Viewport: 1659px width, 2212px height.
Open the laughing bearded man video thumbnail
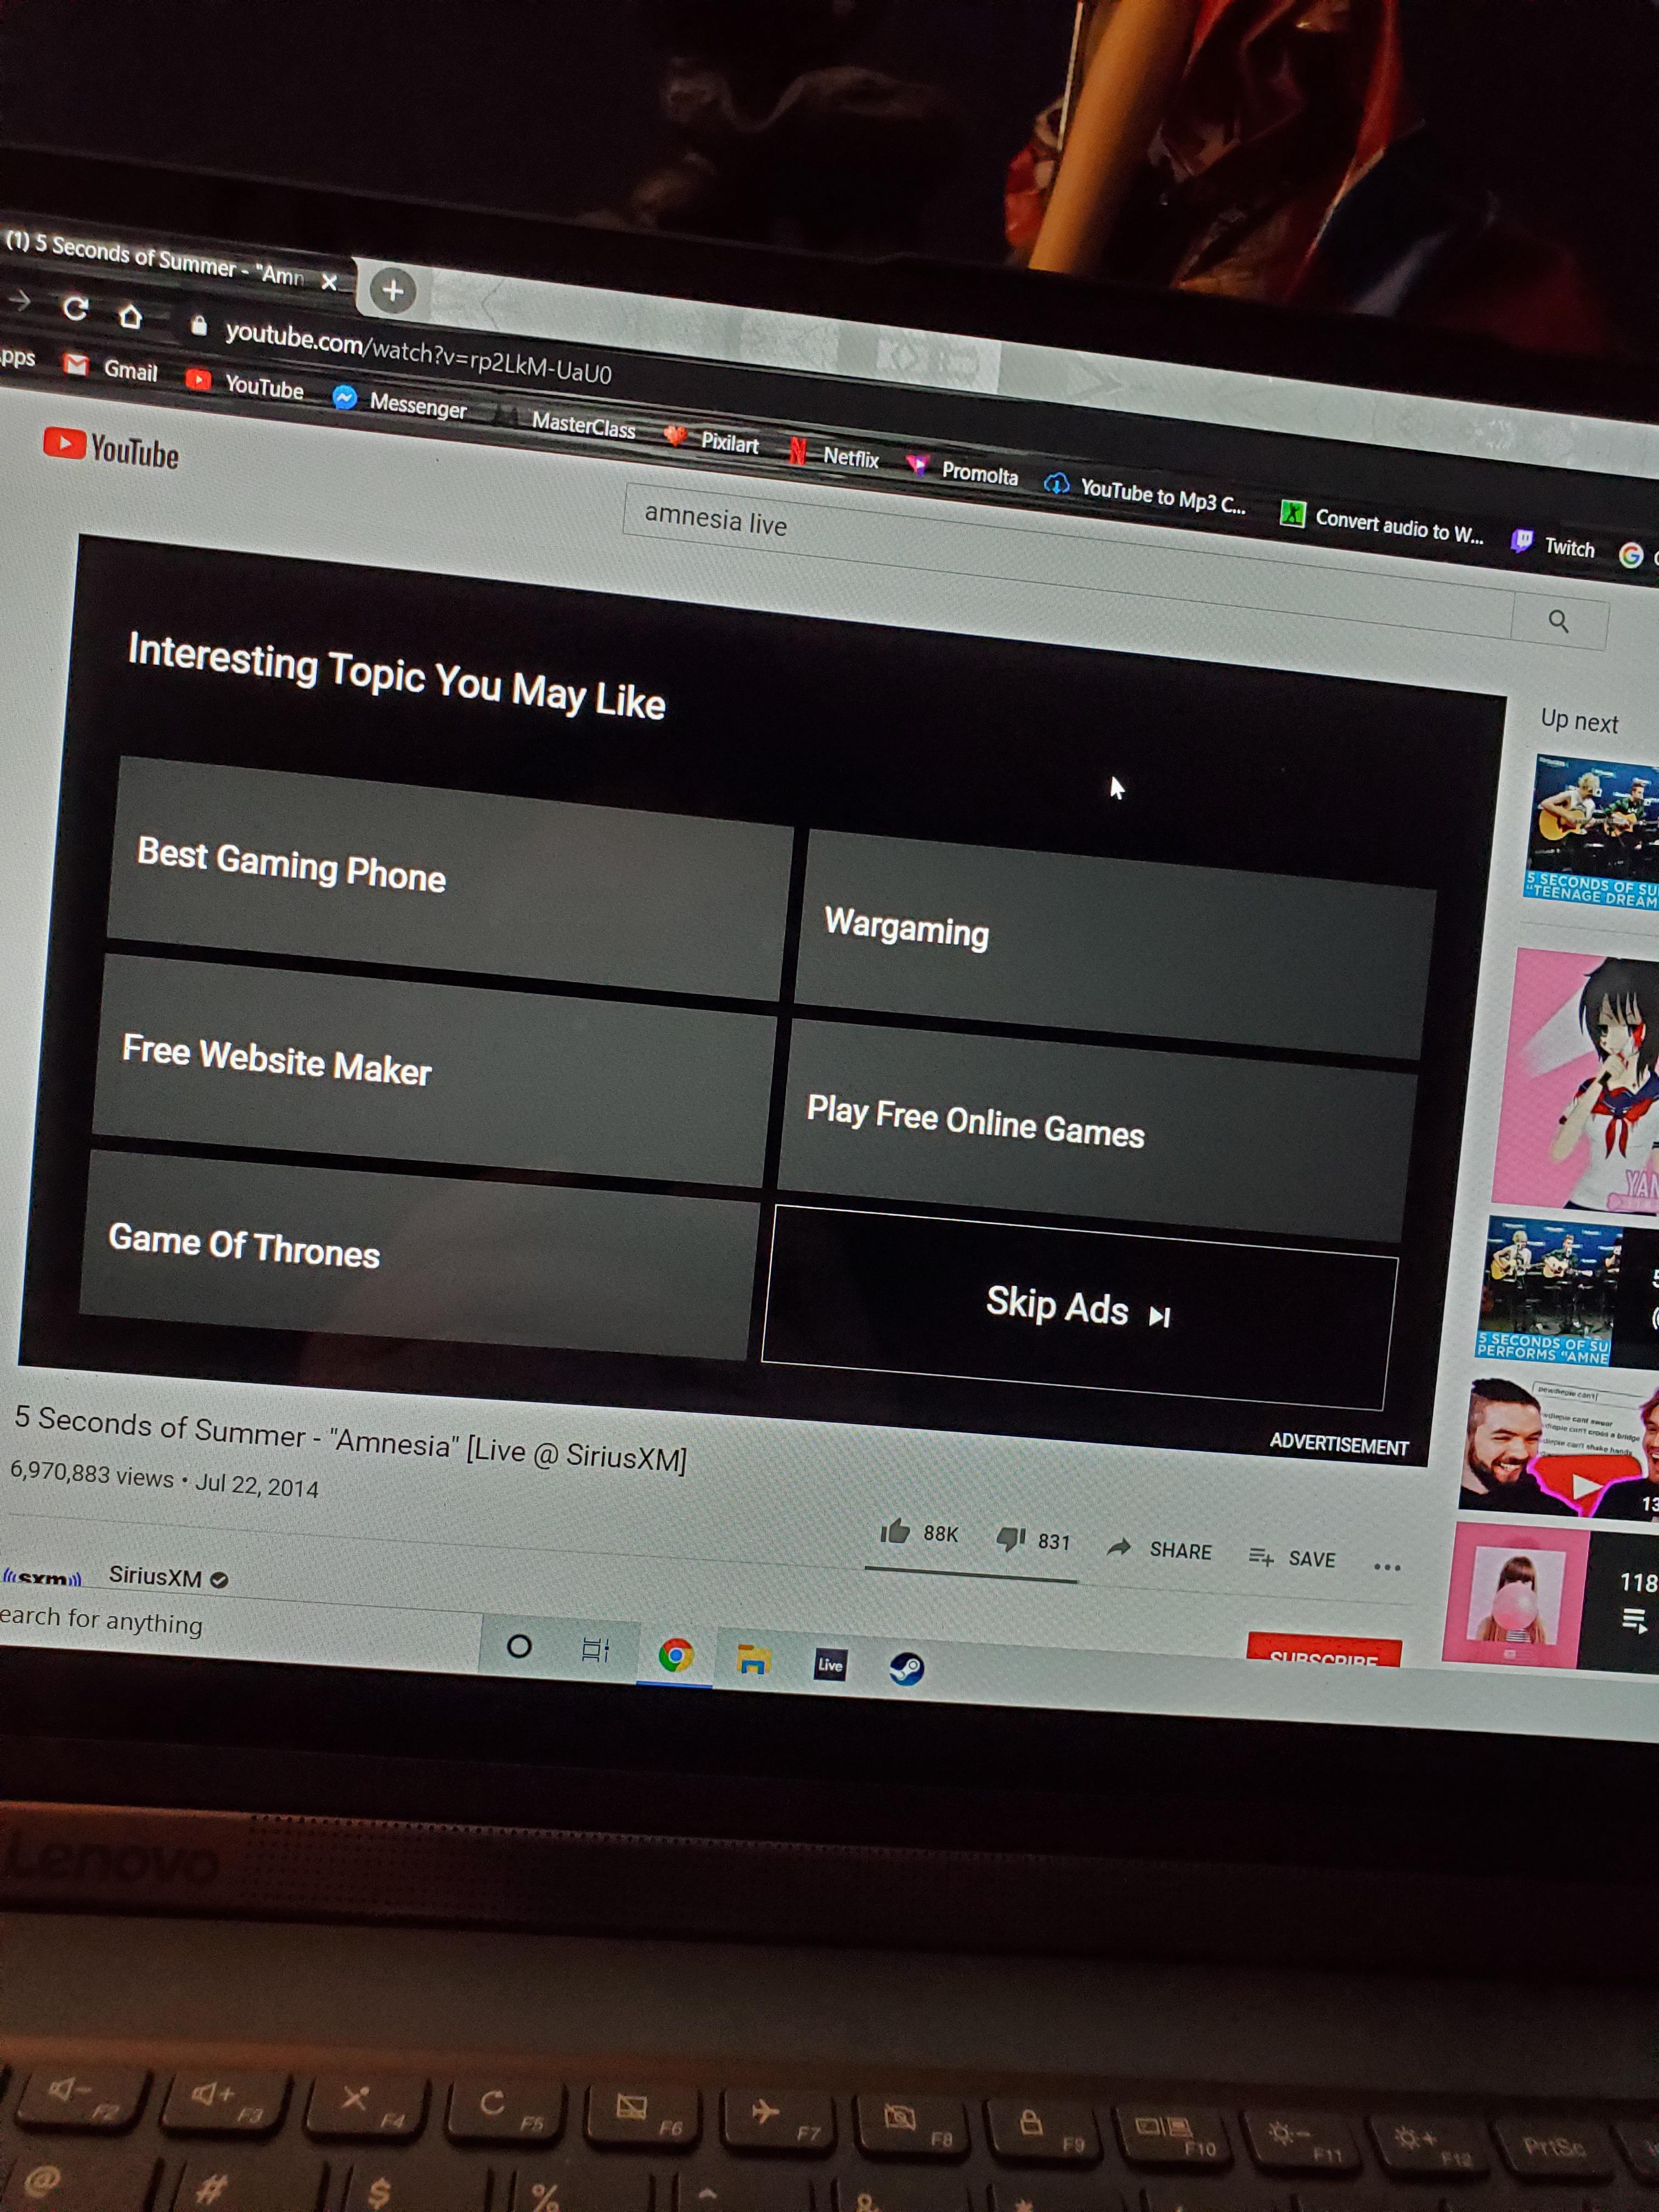[x=1560, y=1446]
